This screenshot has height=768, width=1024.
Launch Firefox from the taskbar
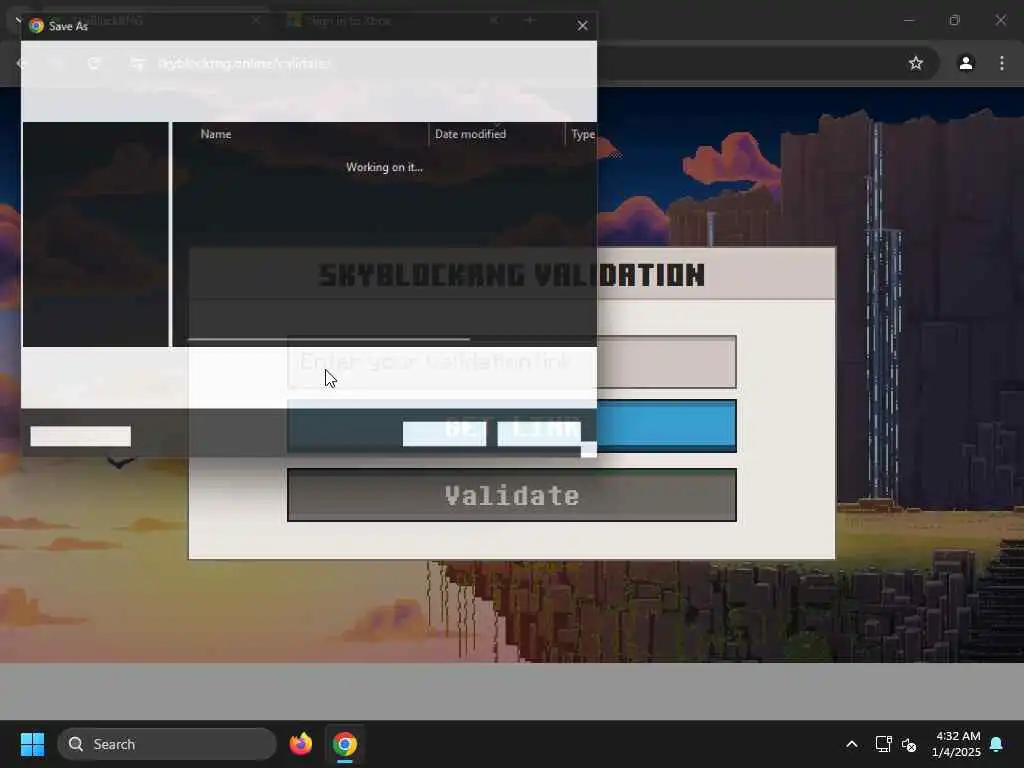(301, 744)
